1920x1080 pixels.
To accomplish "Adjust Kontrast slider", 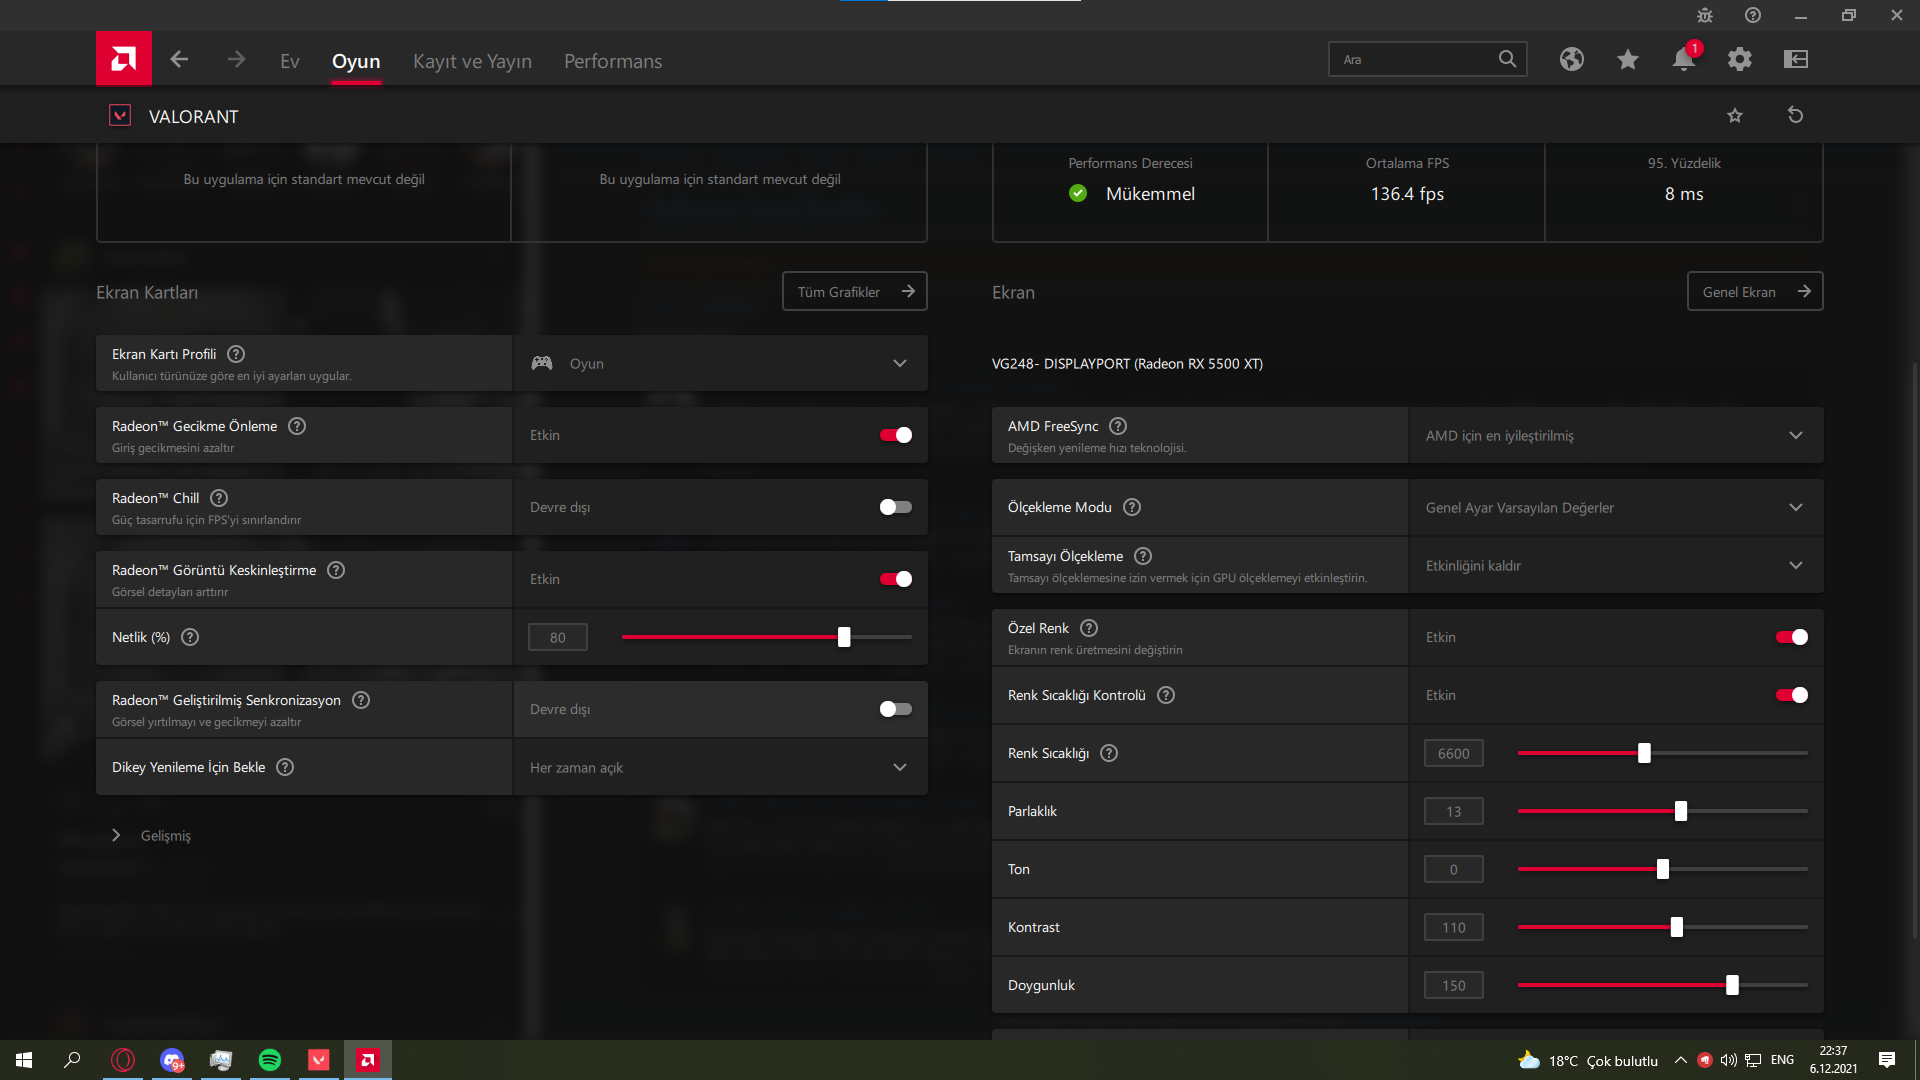I will point(1662,927).
